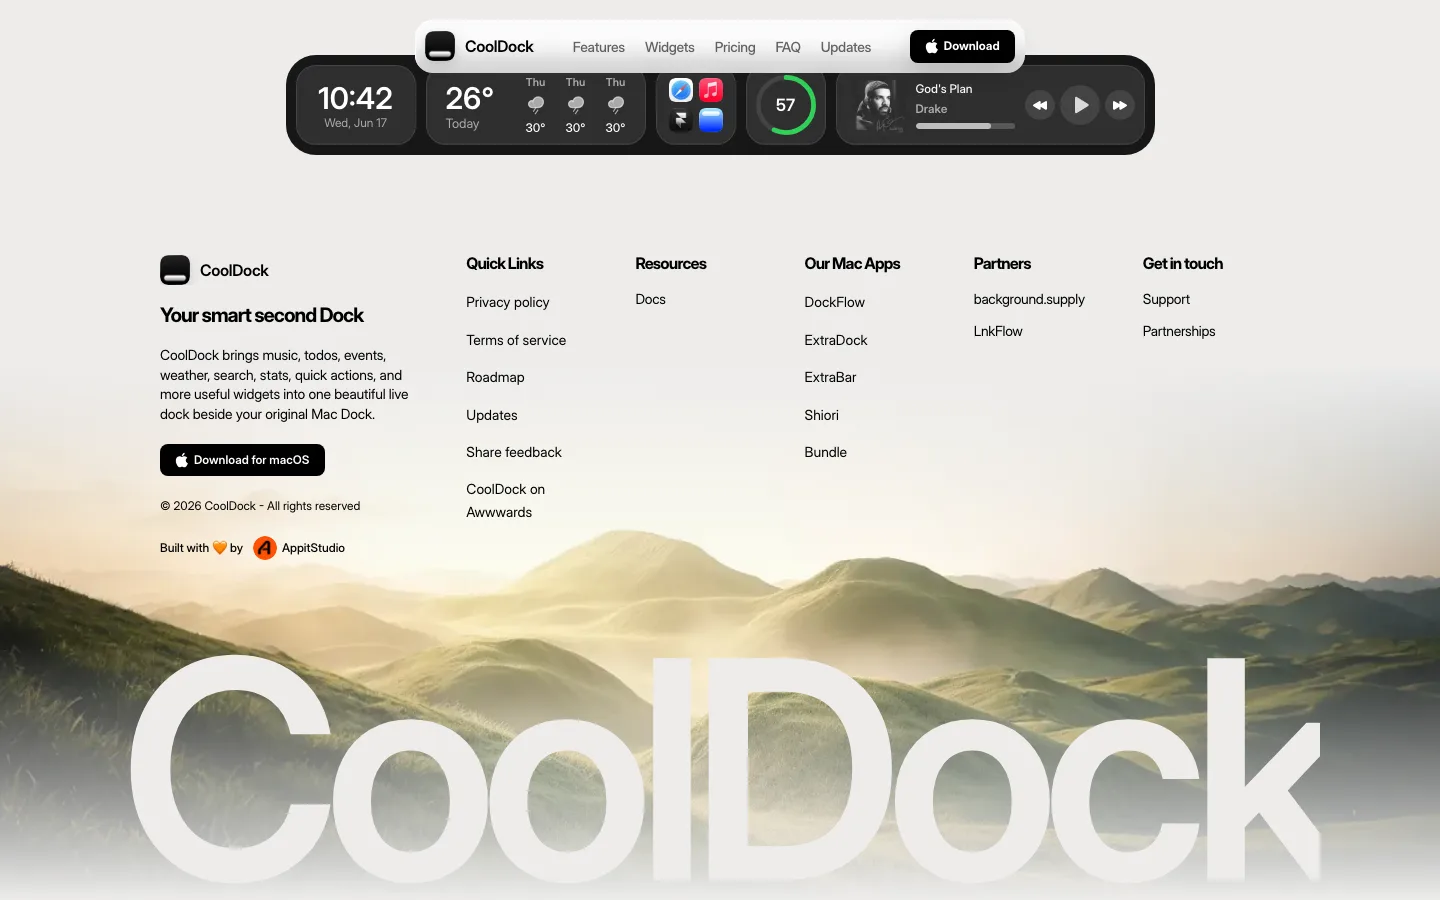The image size is (1440, 900).
Task: Open the background.supply partner link
Action: coord(1029,299)
